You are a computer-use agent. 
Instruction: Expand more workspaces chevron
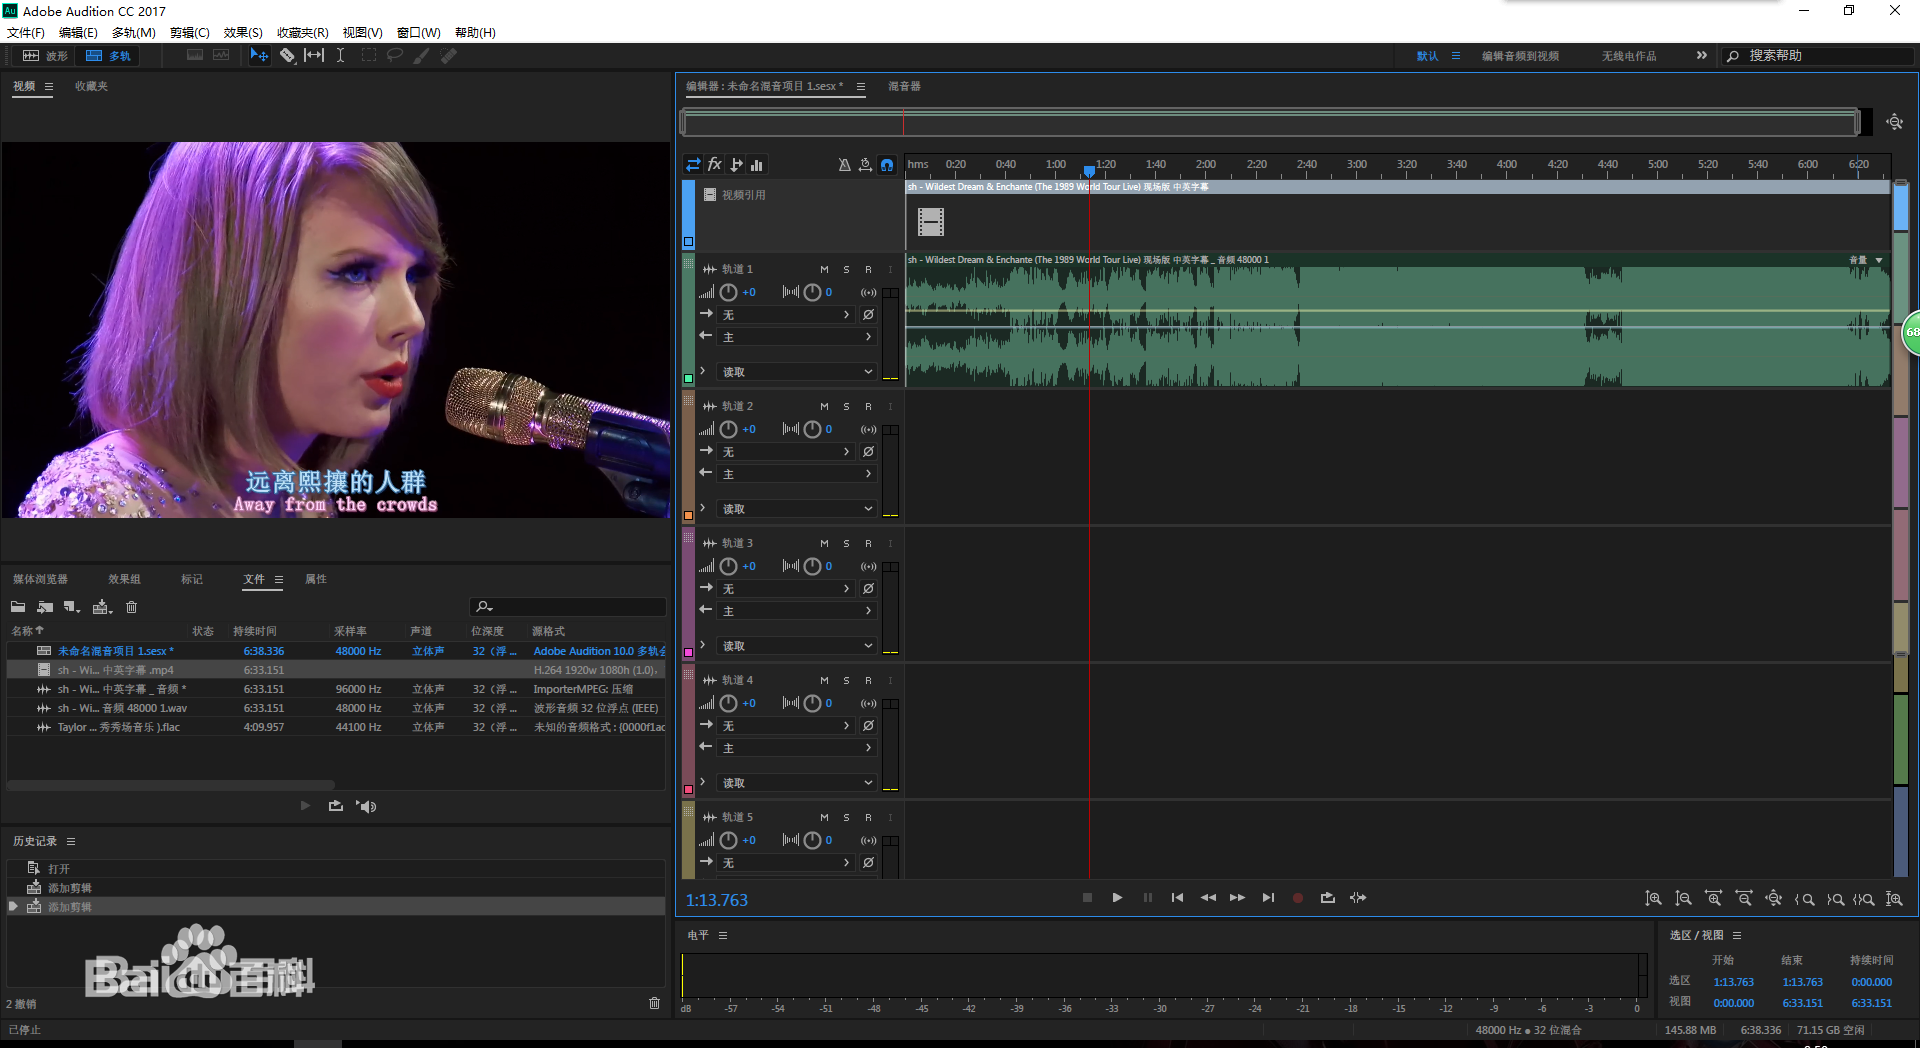pos(1701,56)
